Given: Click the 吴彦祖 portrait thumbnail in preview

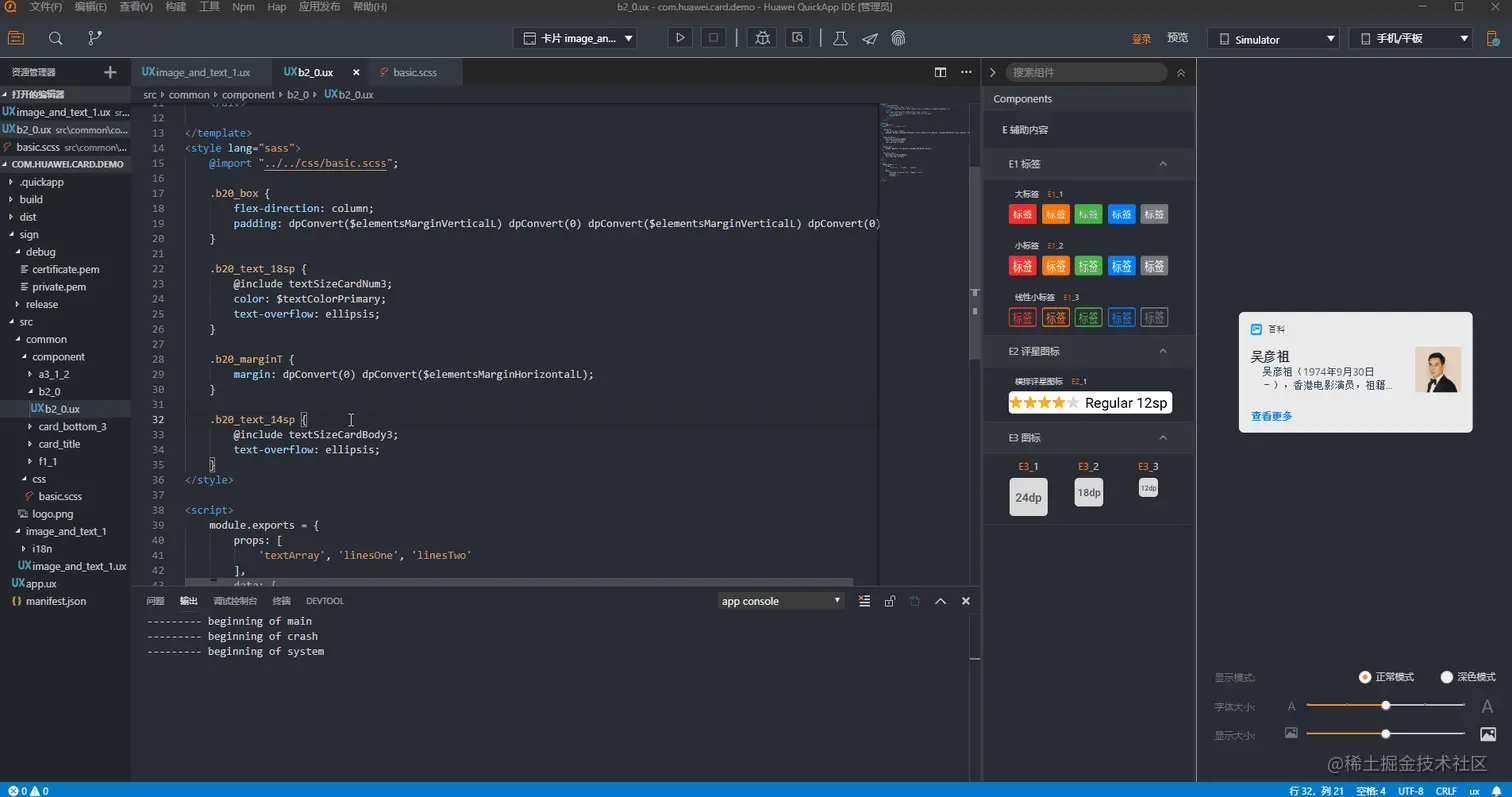Looking at the screenshot, I should (x=1438, y=369).
